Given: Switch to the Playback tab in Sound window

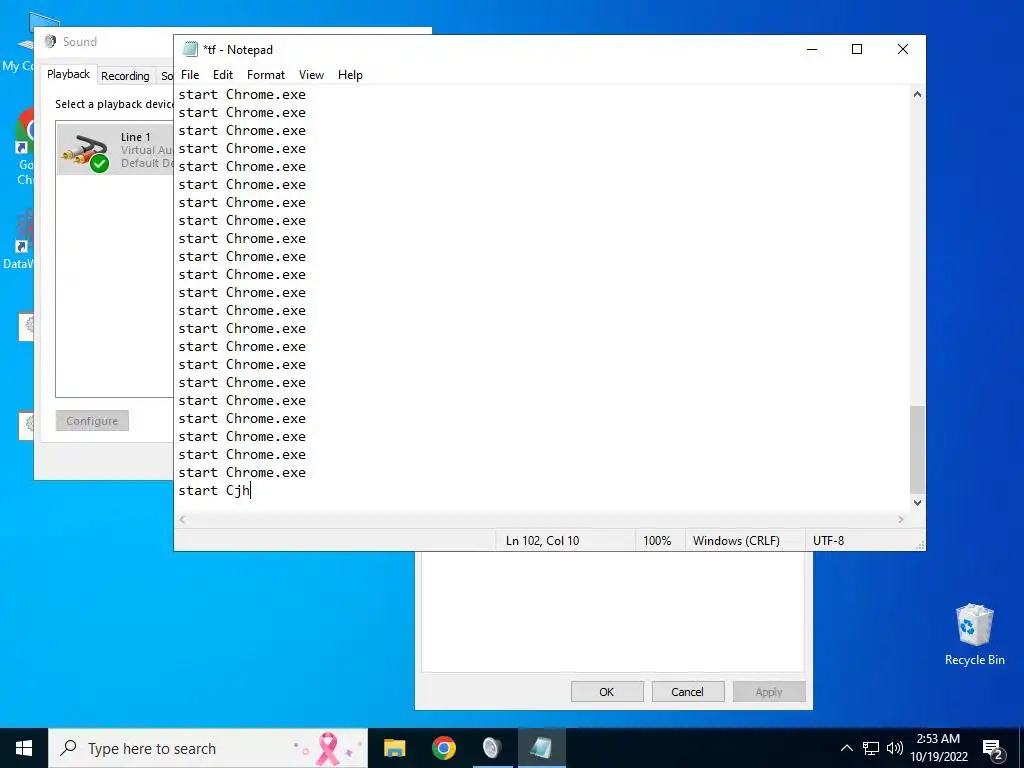Looking at the screenshot, I should [69, 74].
